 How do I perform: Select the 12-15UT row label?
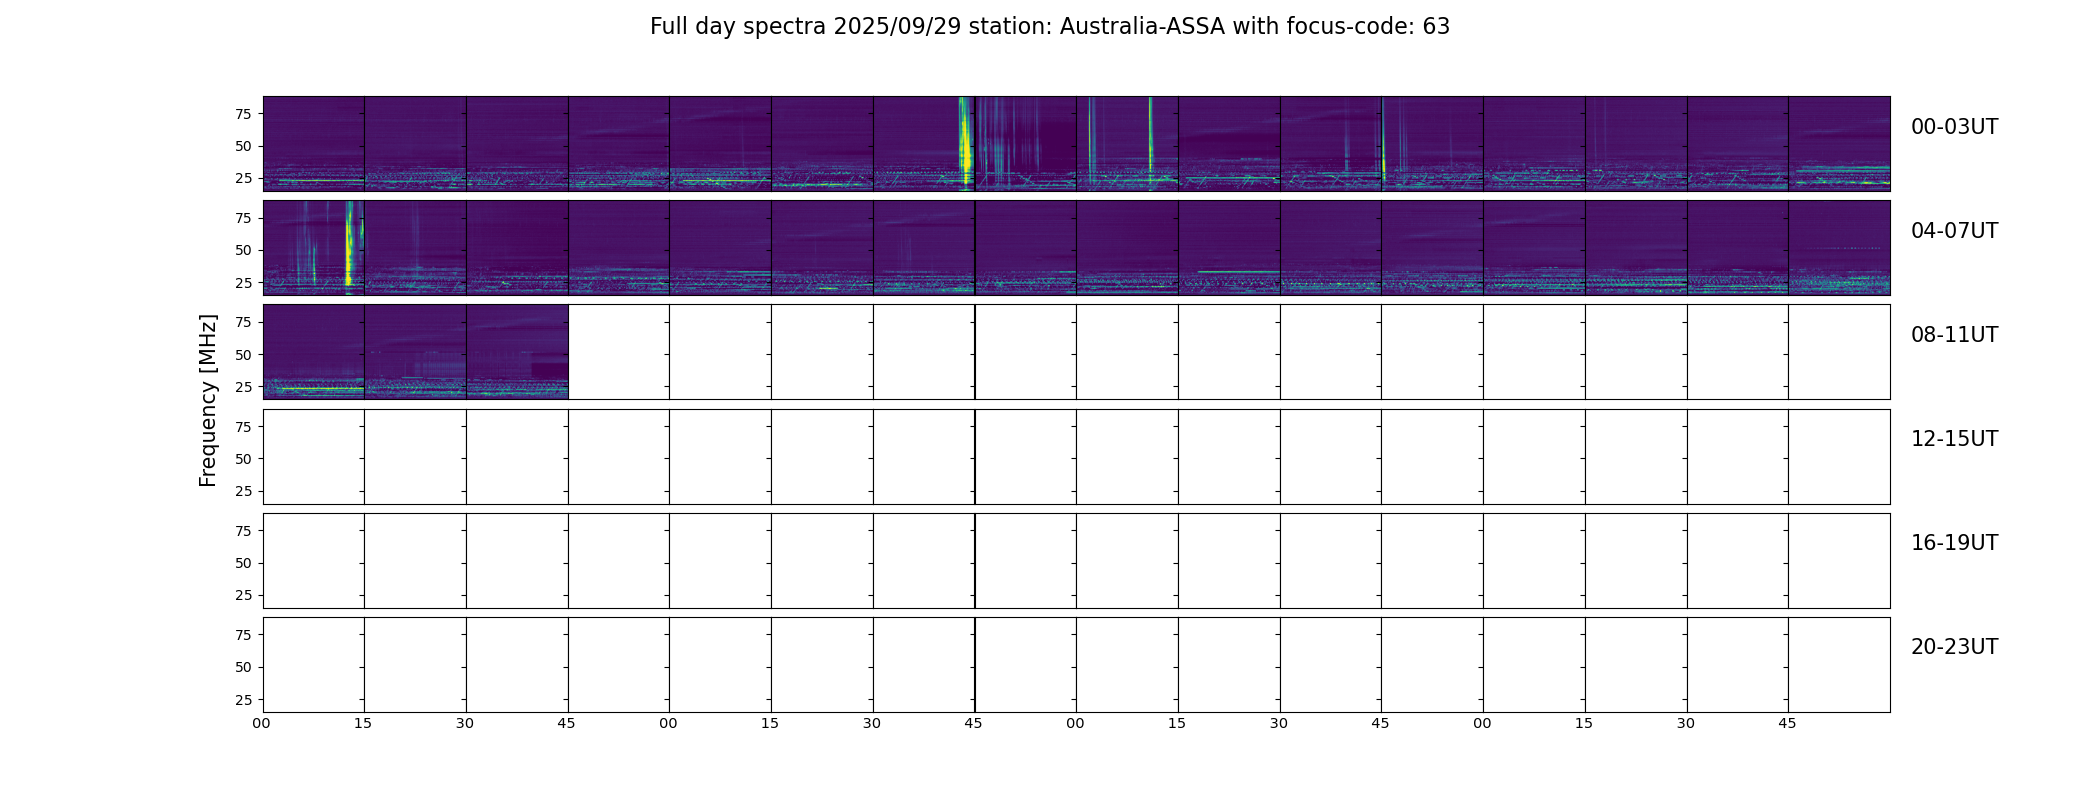pyautogui.click(x=1953, y=439)
